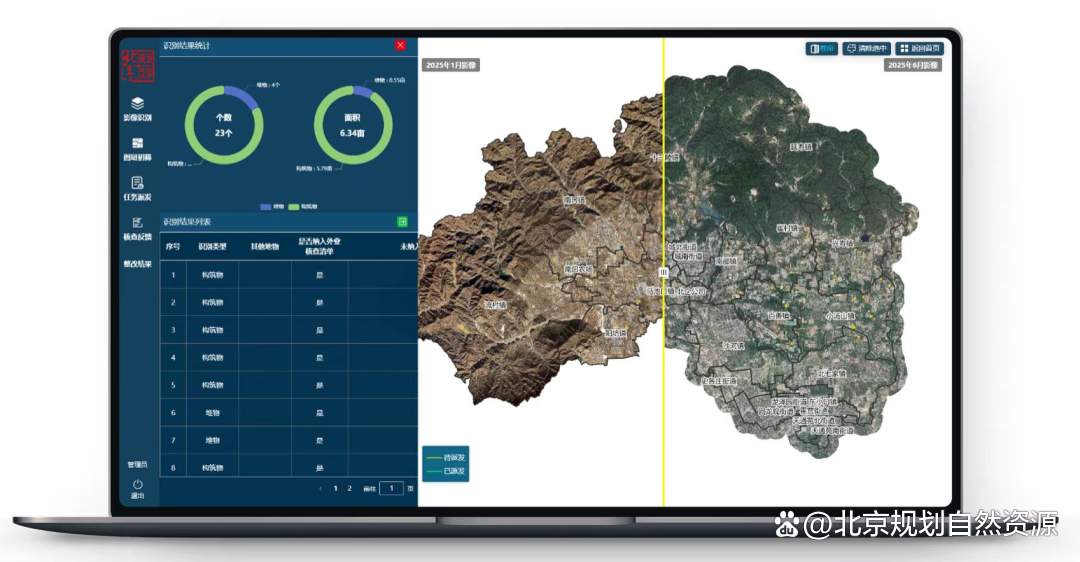The width and height of the screenshot is (1080, 562).
Task: Select the 核查反馈 sidebar icon
Action: pyautogui.click(x=138, y=222)
